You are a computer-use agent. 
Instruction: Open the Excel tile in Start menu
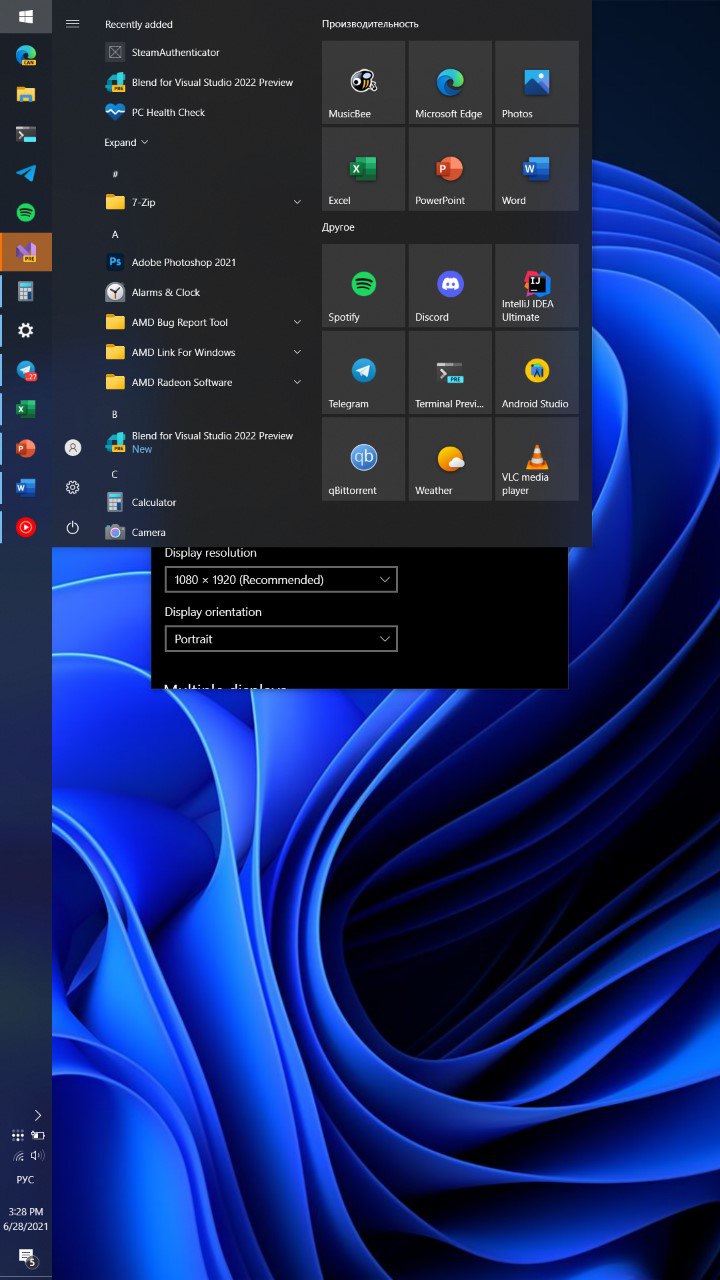363,169
